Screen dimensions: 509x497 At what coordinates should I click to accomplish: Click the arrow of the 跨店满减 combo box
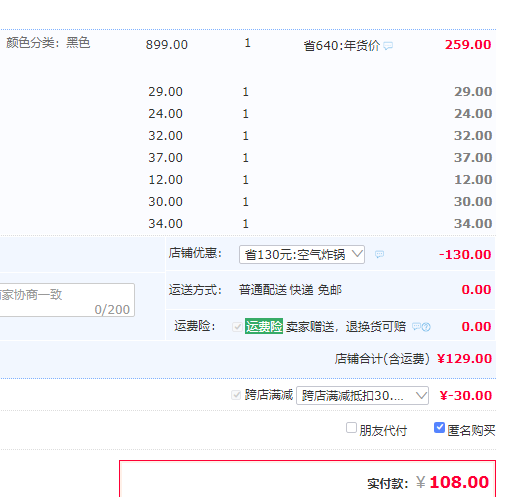(x=421, y=395)
